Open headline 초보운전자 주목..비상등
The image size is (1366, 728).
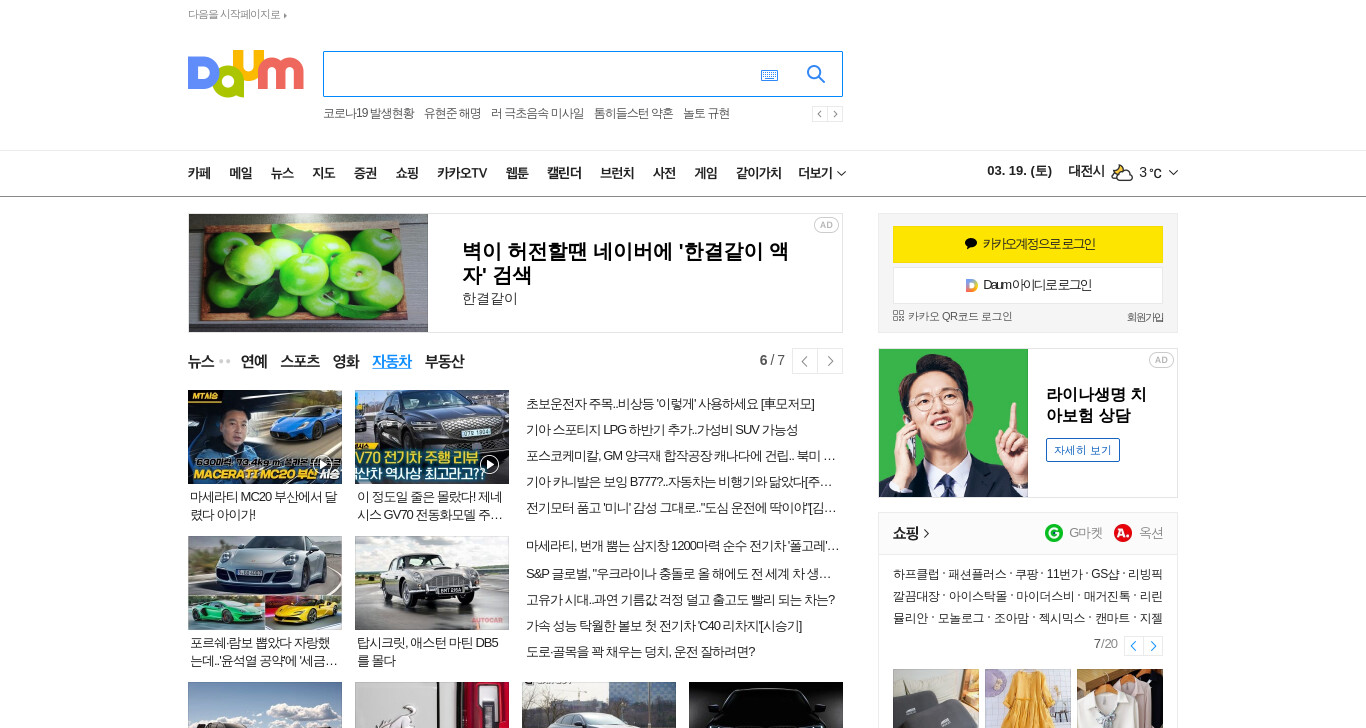click(x=670, y=404)
